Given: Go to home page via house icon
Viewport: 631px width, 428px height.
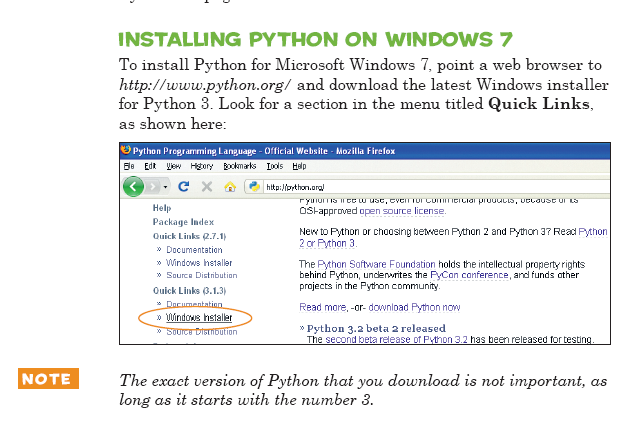Looking at the screenshot, I should pos(230,187).
